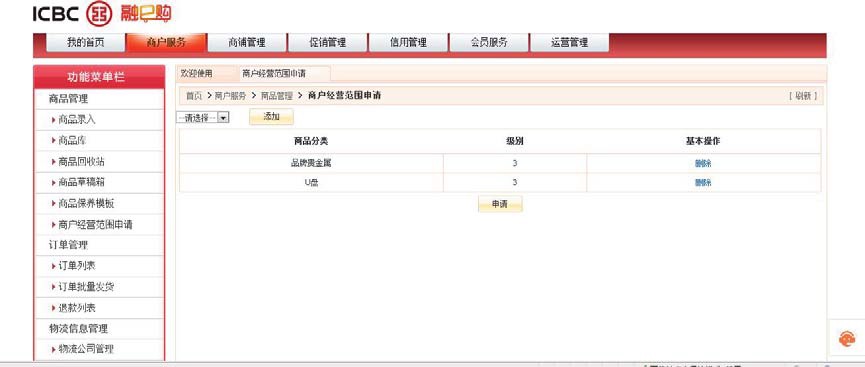The image size is (865, 367).
Task: Delete the U盘 category row
Action: 703,183
